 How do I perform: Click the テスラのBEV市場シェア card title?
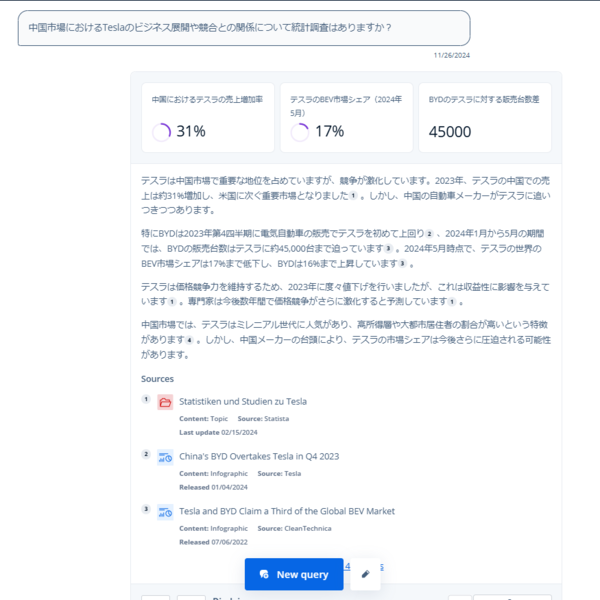tap(346, 106)
